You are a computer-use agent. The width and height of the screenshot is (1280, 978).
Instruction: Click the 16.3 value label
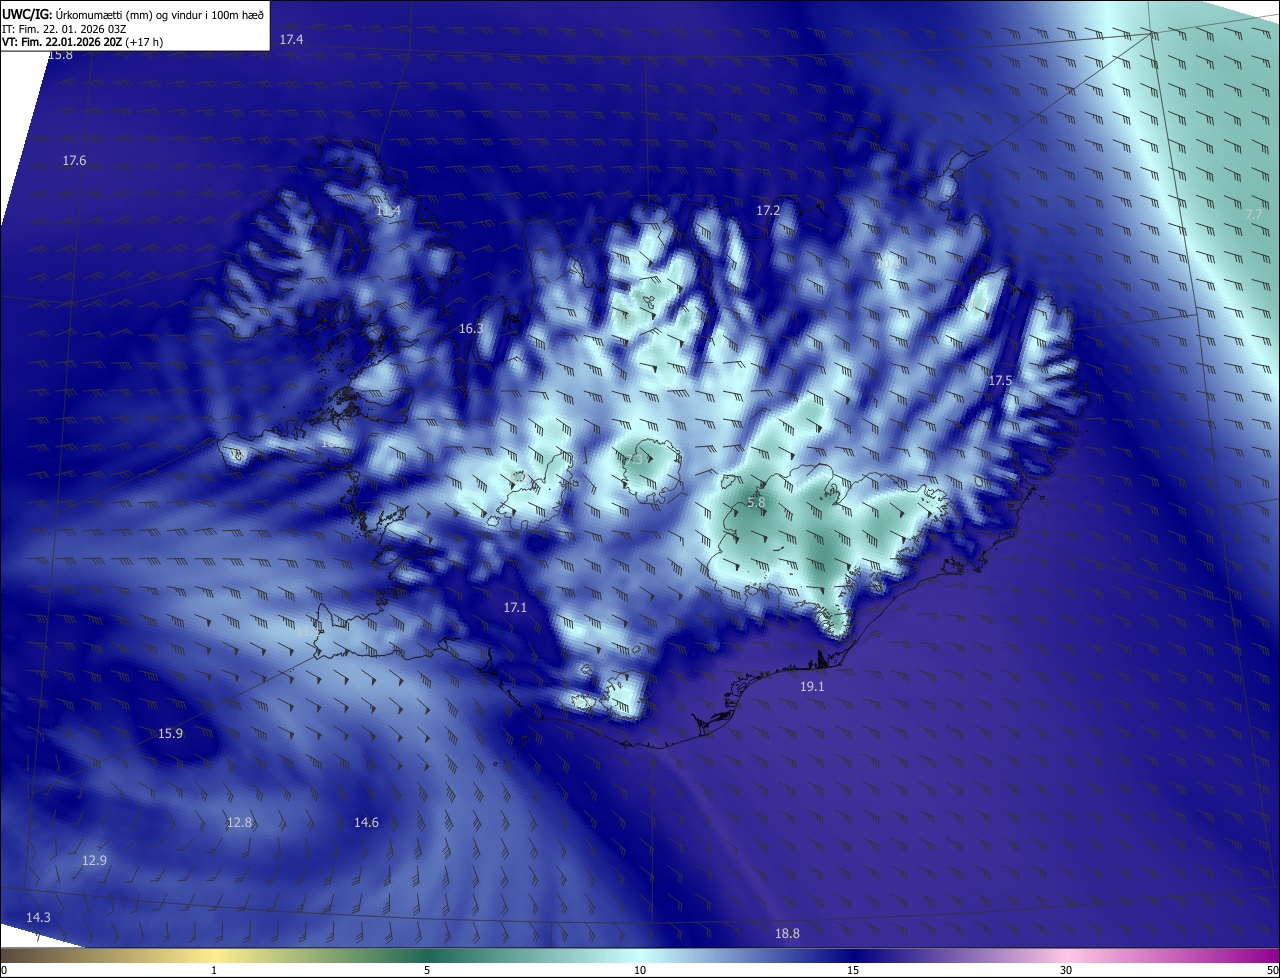[471, 329]
